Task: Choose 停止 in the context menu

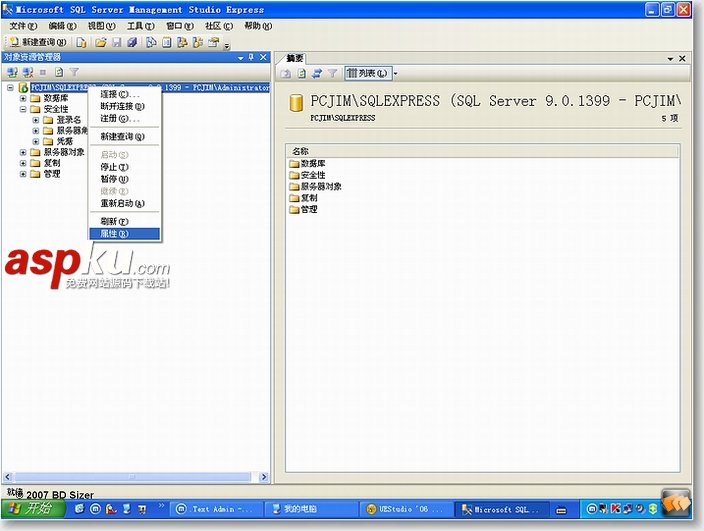Action: (124, 167)
